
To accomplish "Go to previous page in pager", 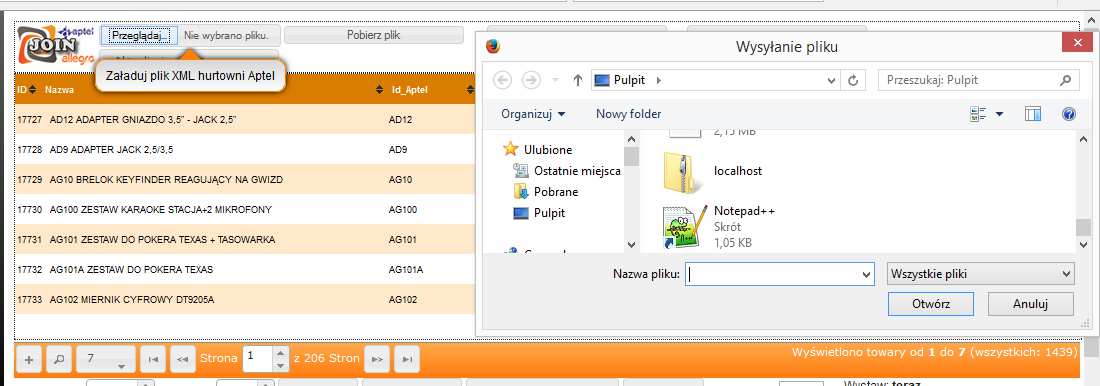I will coord(182,359).
